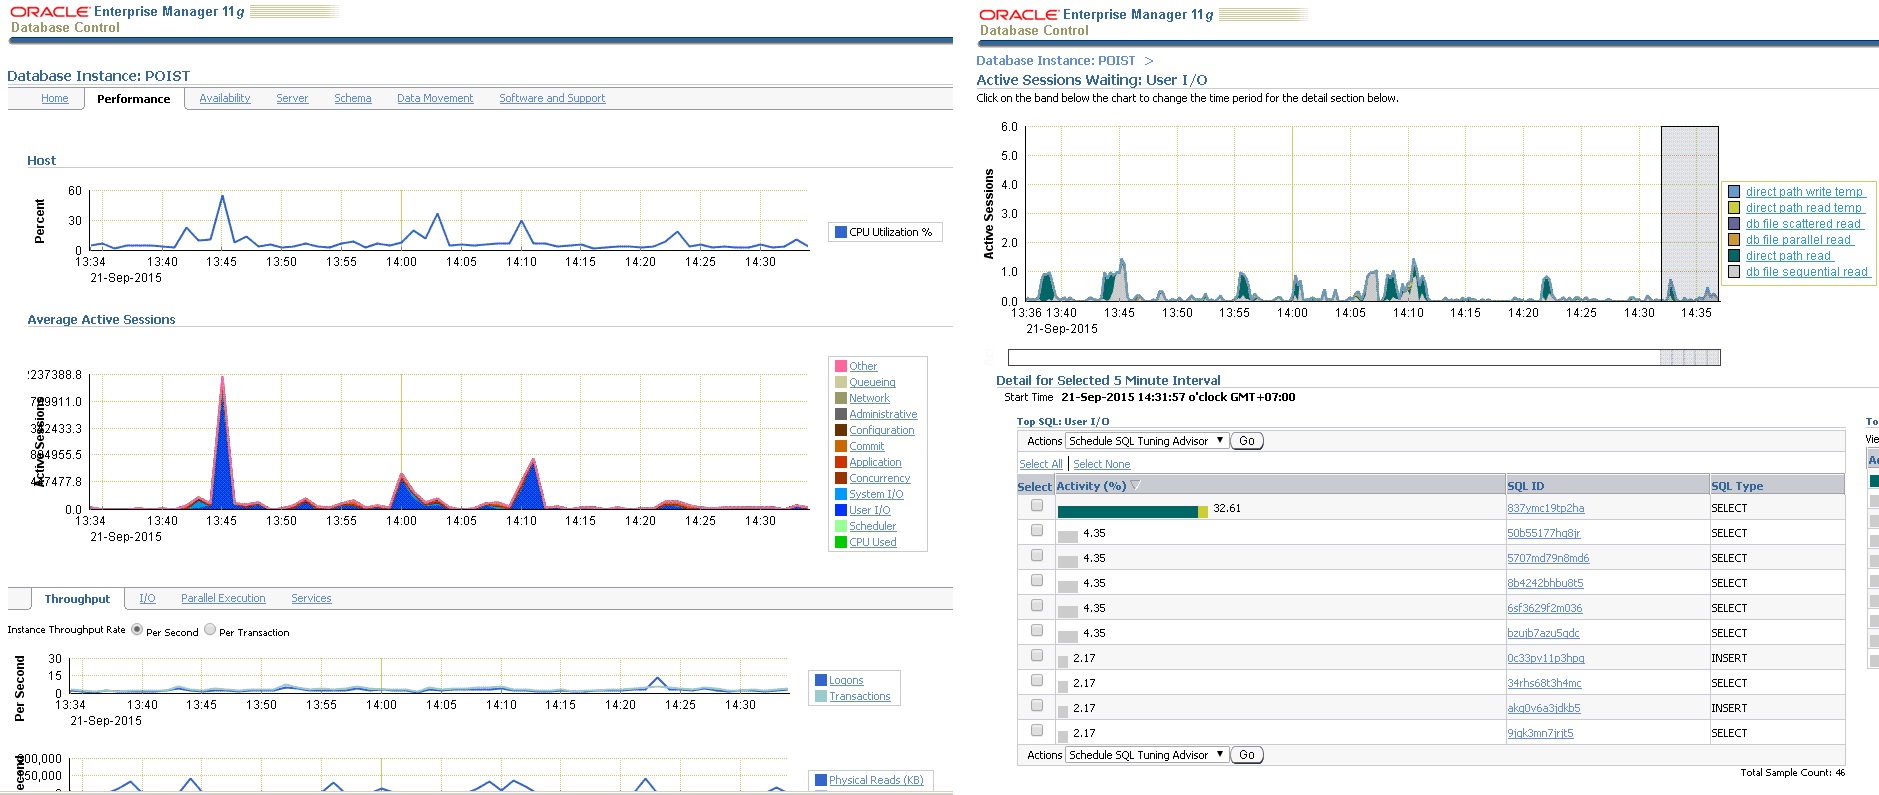Click the User I/O legend color square
Viewport: 1879px width, 795px height.
pos(841,510)
